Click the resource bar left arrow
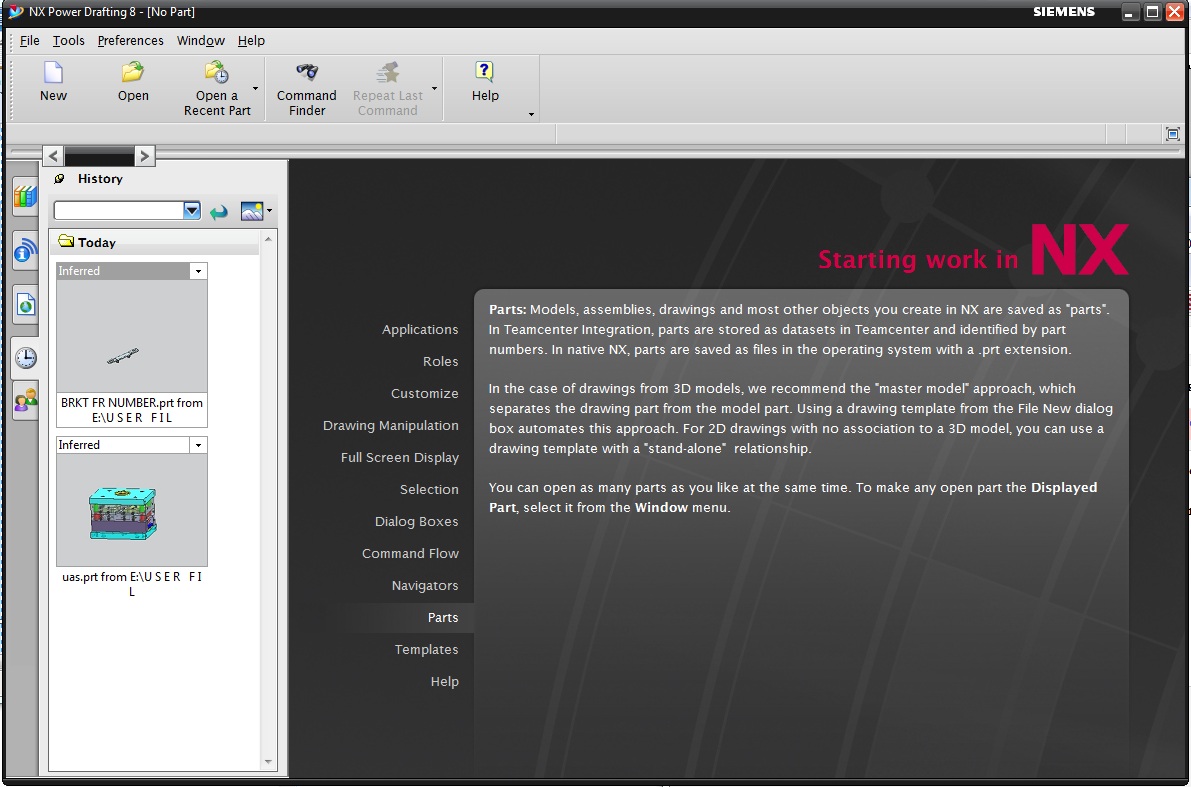Viewport: 1191px width, 787px height. coord(52,156)
